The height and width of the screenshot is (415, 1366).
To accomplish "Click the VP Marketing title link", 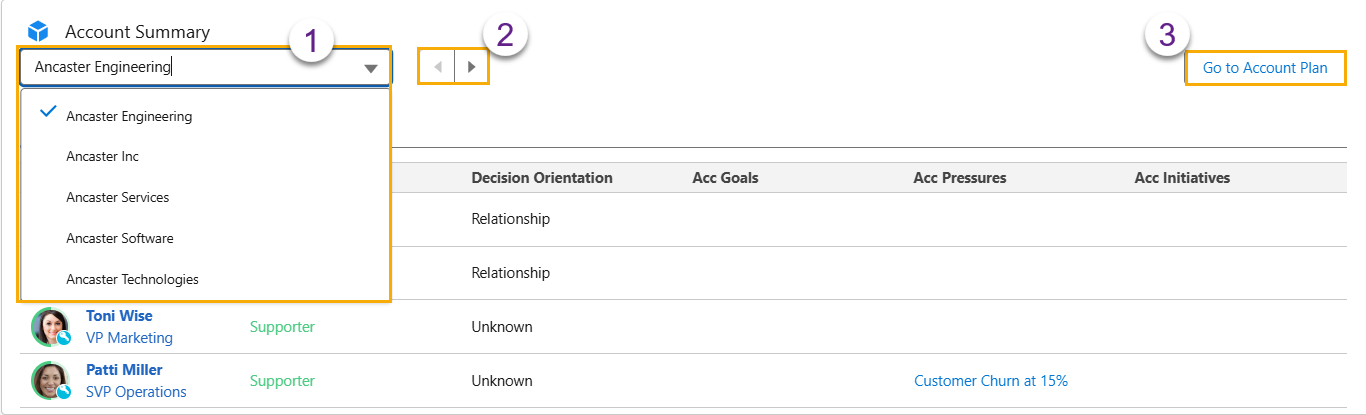I will pyautogui.click(x=129, y=338).
